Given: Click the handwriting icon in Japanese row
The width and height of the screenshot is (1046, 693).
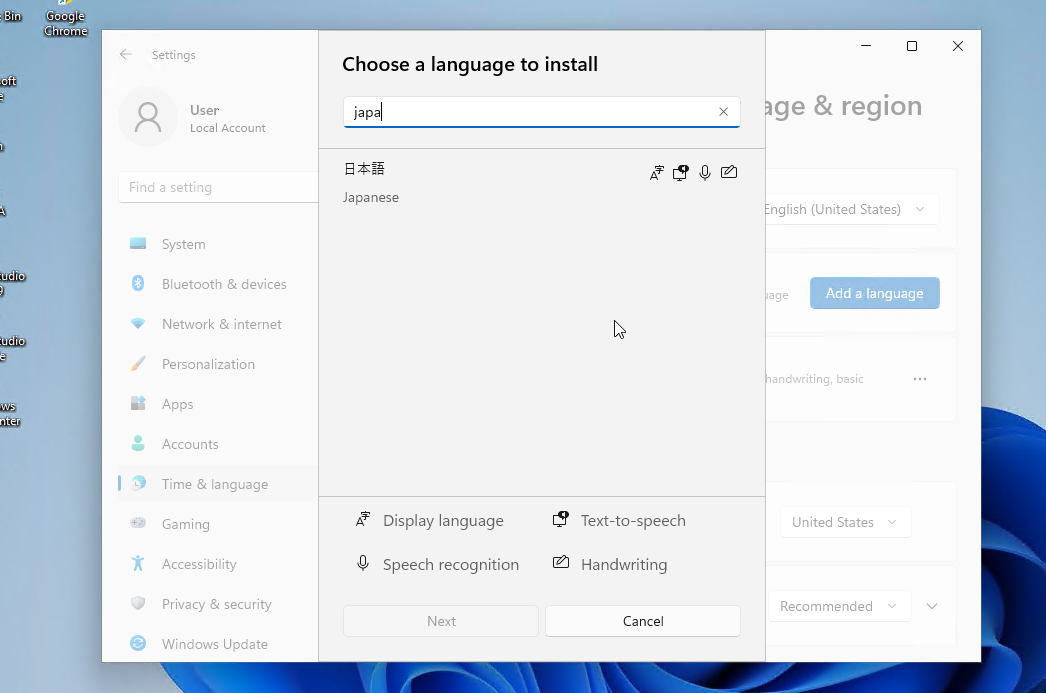Looking at the screenshot, I should point(729,173).
